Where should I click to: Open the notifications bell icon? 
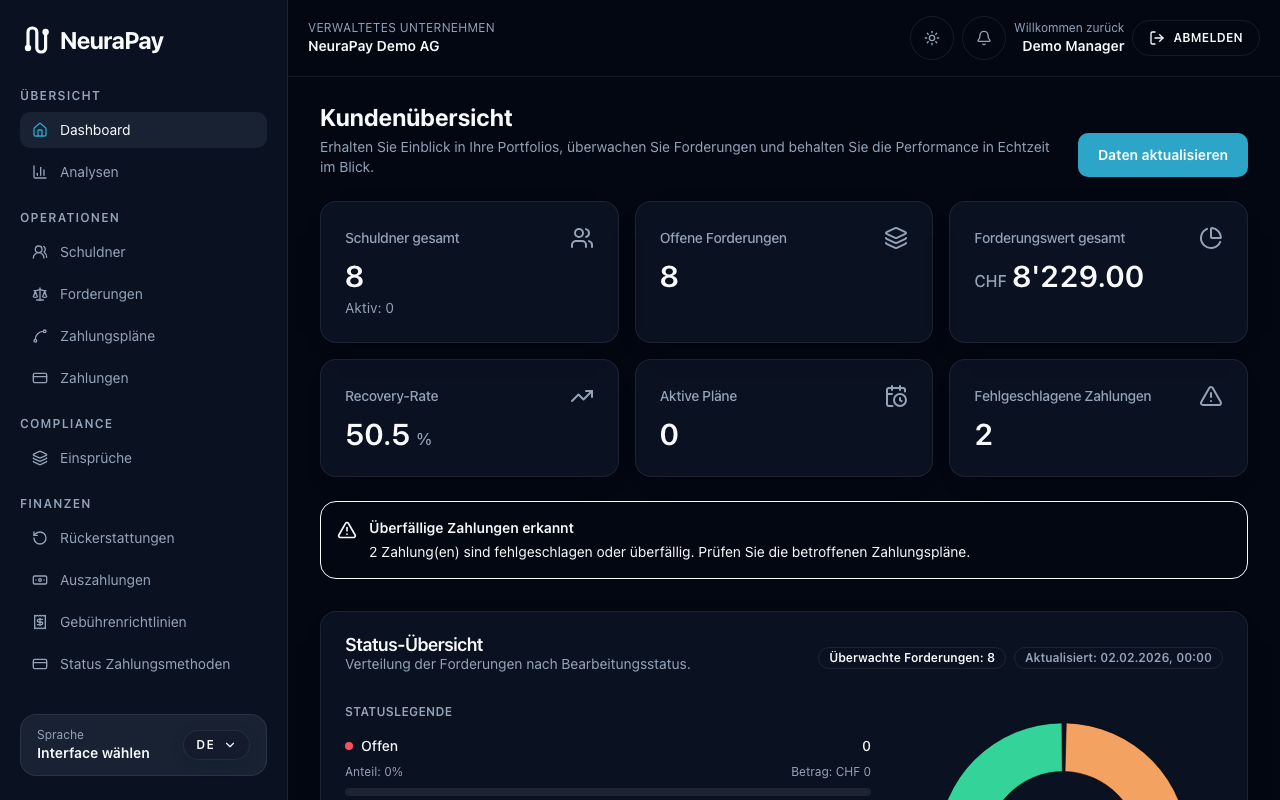(x=984, y=38)
